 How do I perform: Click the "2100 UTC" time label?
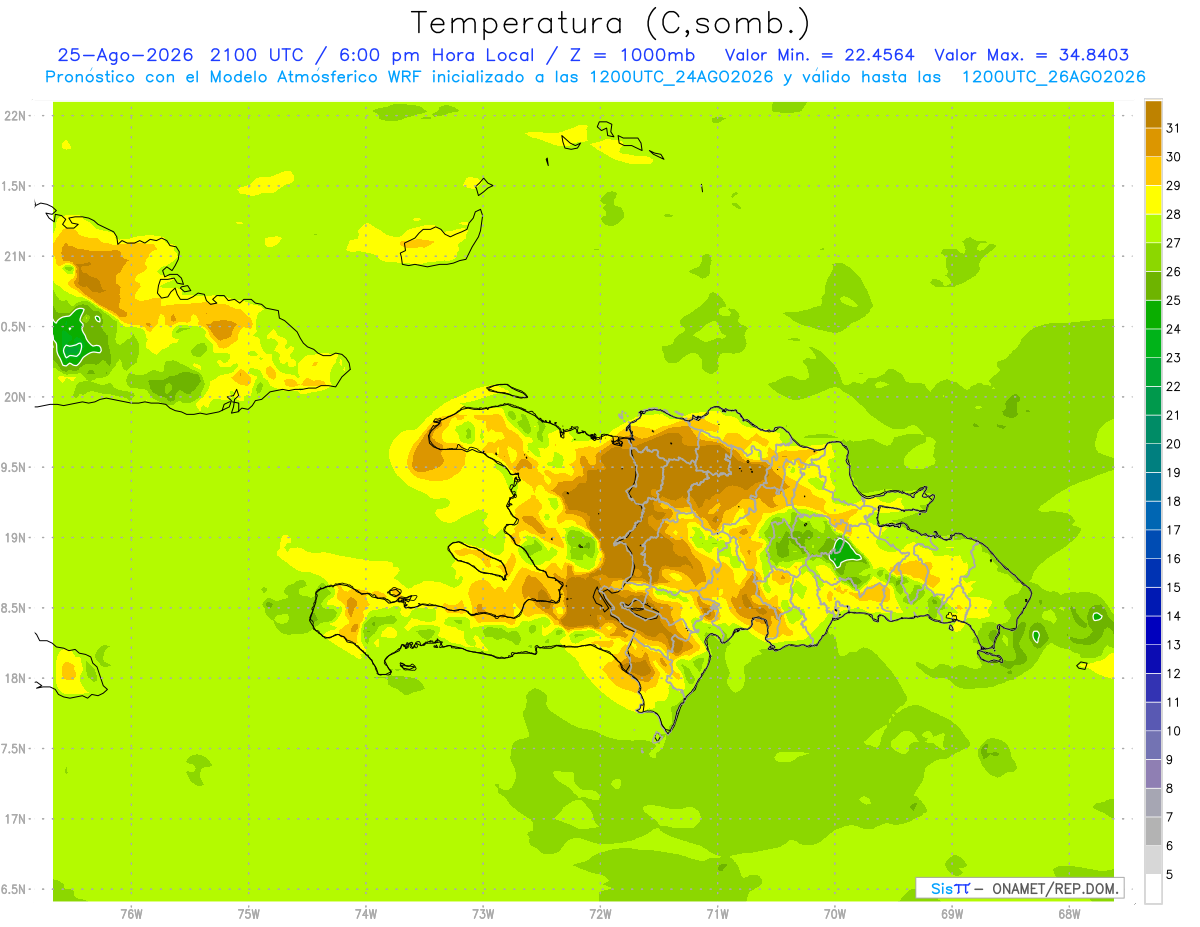coord(257,55)
